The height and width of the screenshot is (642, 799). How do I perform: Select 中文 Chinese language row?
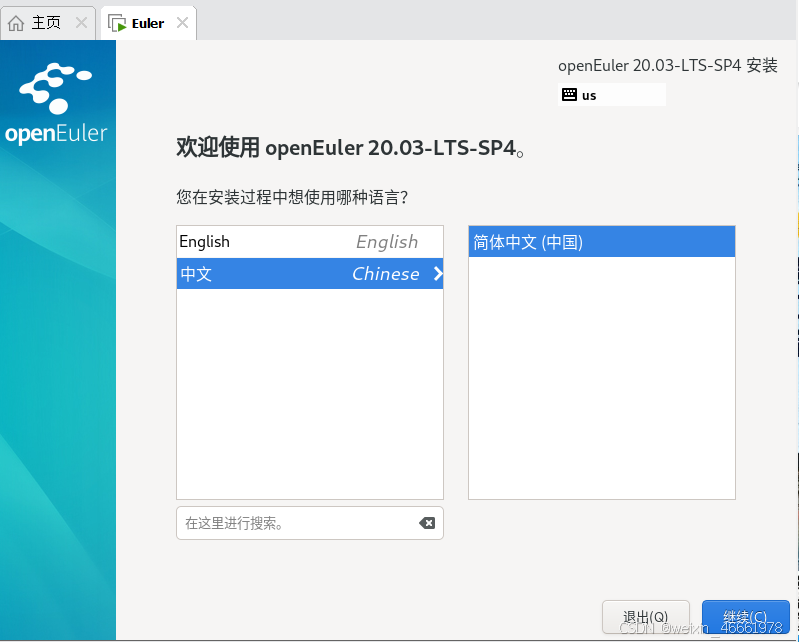(x=310, y=274)
